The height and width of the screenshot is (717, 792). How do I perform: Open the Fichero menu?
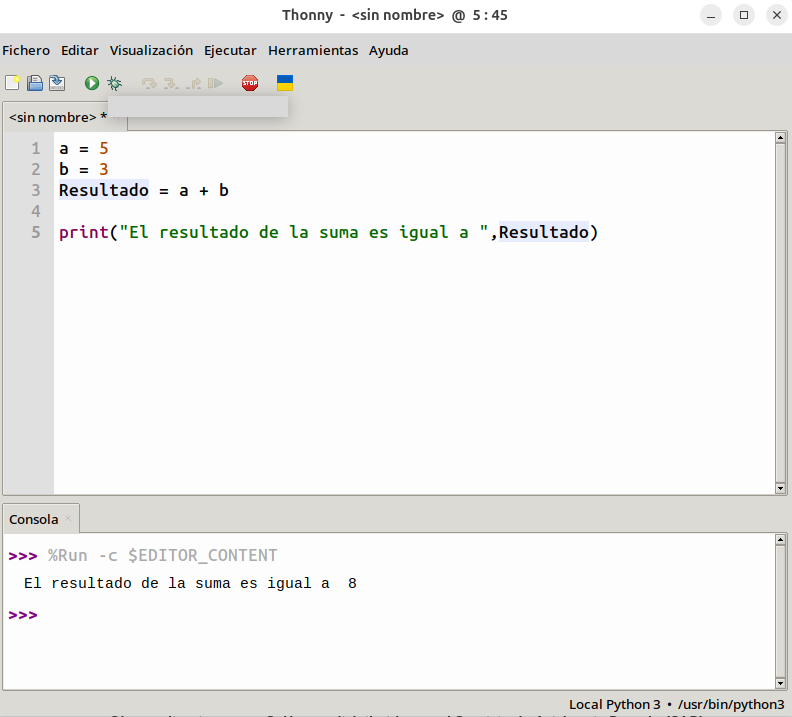click(x=26, y=50)
